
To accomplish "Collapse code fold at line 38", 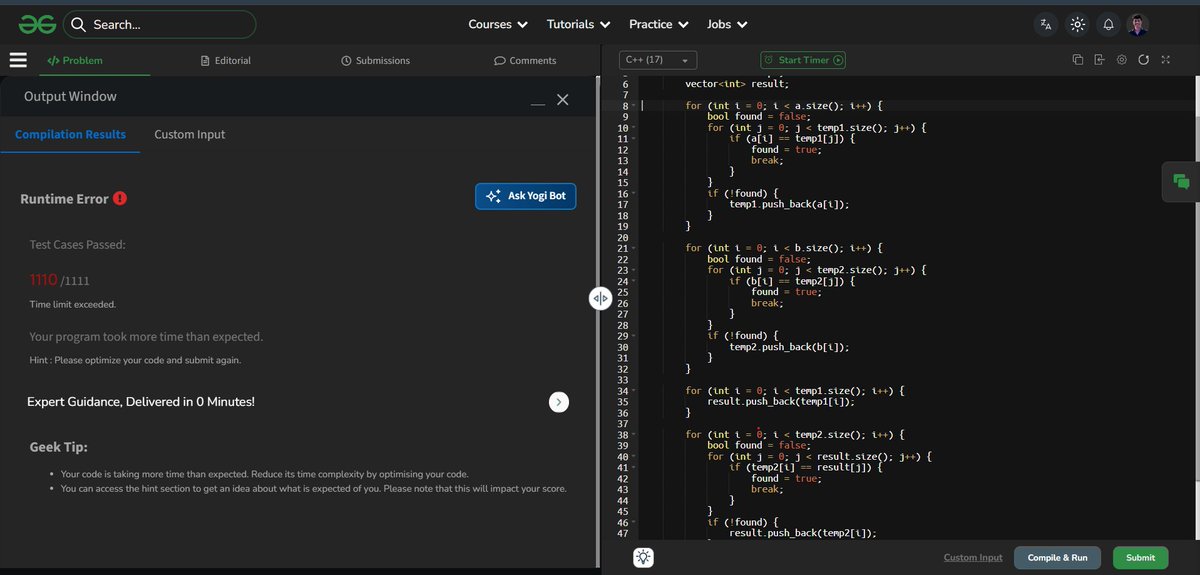I will tap(634, 435).
